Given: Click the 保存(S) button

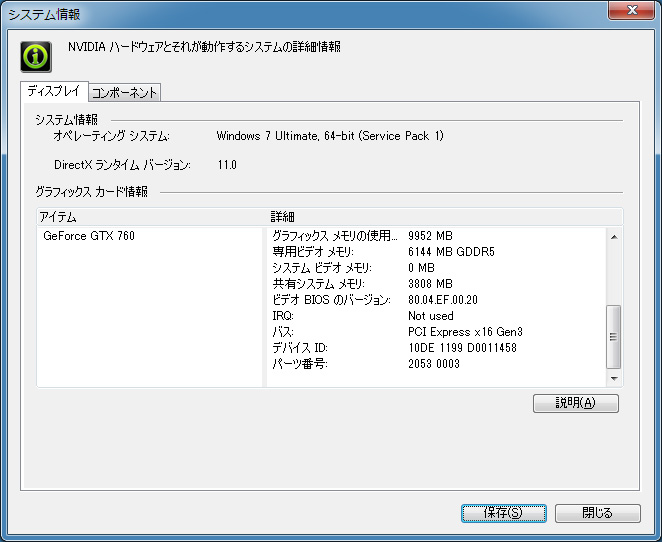Looking at the screenshot, I should [504, 513].
